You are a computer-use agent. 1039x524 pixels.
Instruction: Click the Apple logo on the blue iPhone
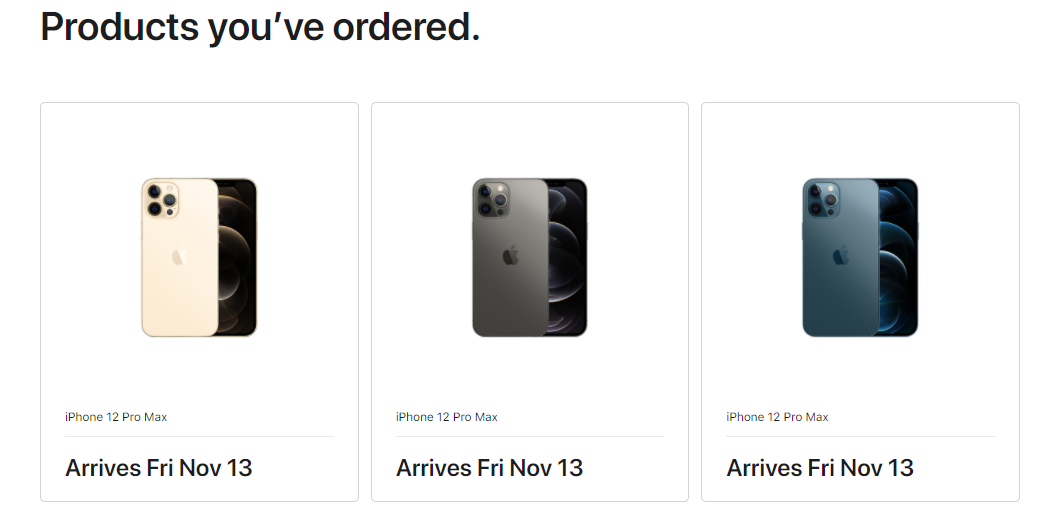pos(840,255)
